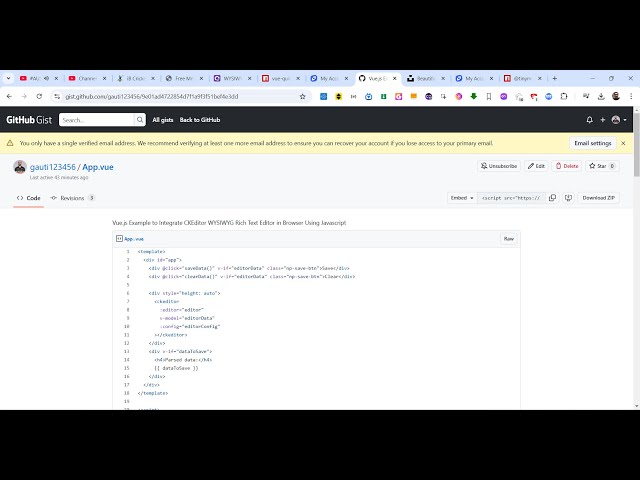View the Raw file content
This screenshot has height=480, width=640.
[x=508, y=239]
